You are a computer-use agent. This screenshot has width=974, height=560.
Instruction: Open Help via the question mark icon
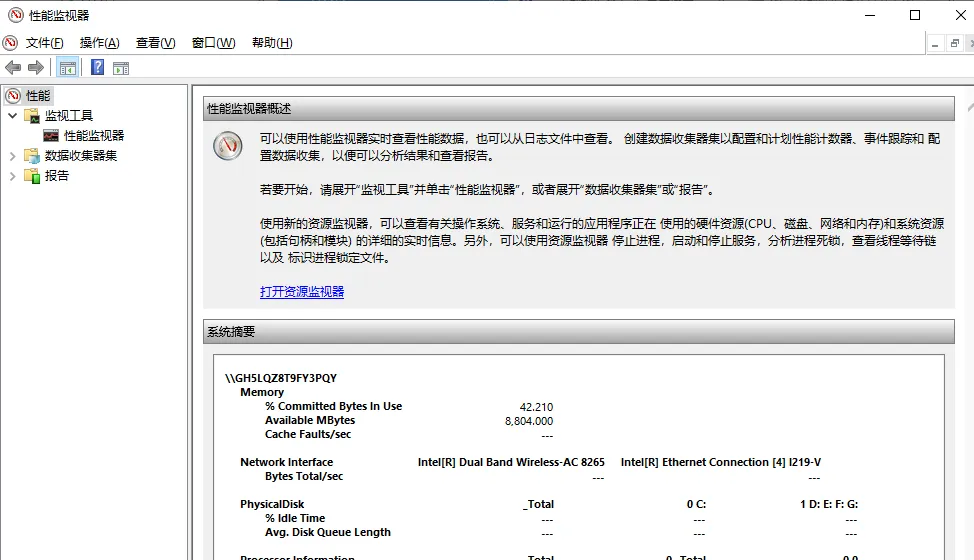pyautogui.click(x=98, y=67)
